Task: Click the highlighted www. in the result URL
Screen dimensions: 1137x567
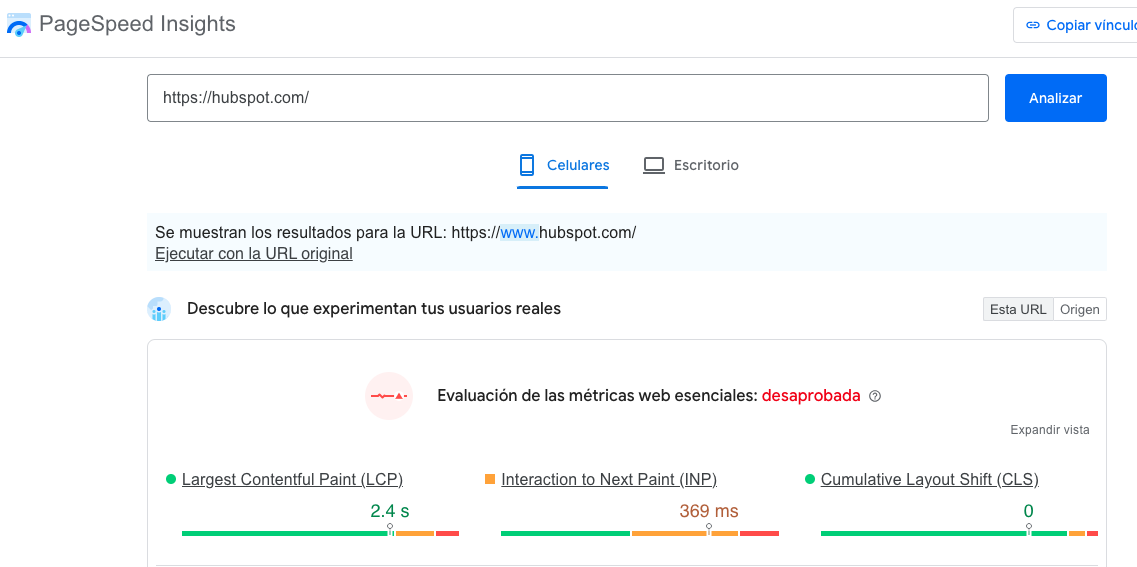Action: click(520, 233)
